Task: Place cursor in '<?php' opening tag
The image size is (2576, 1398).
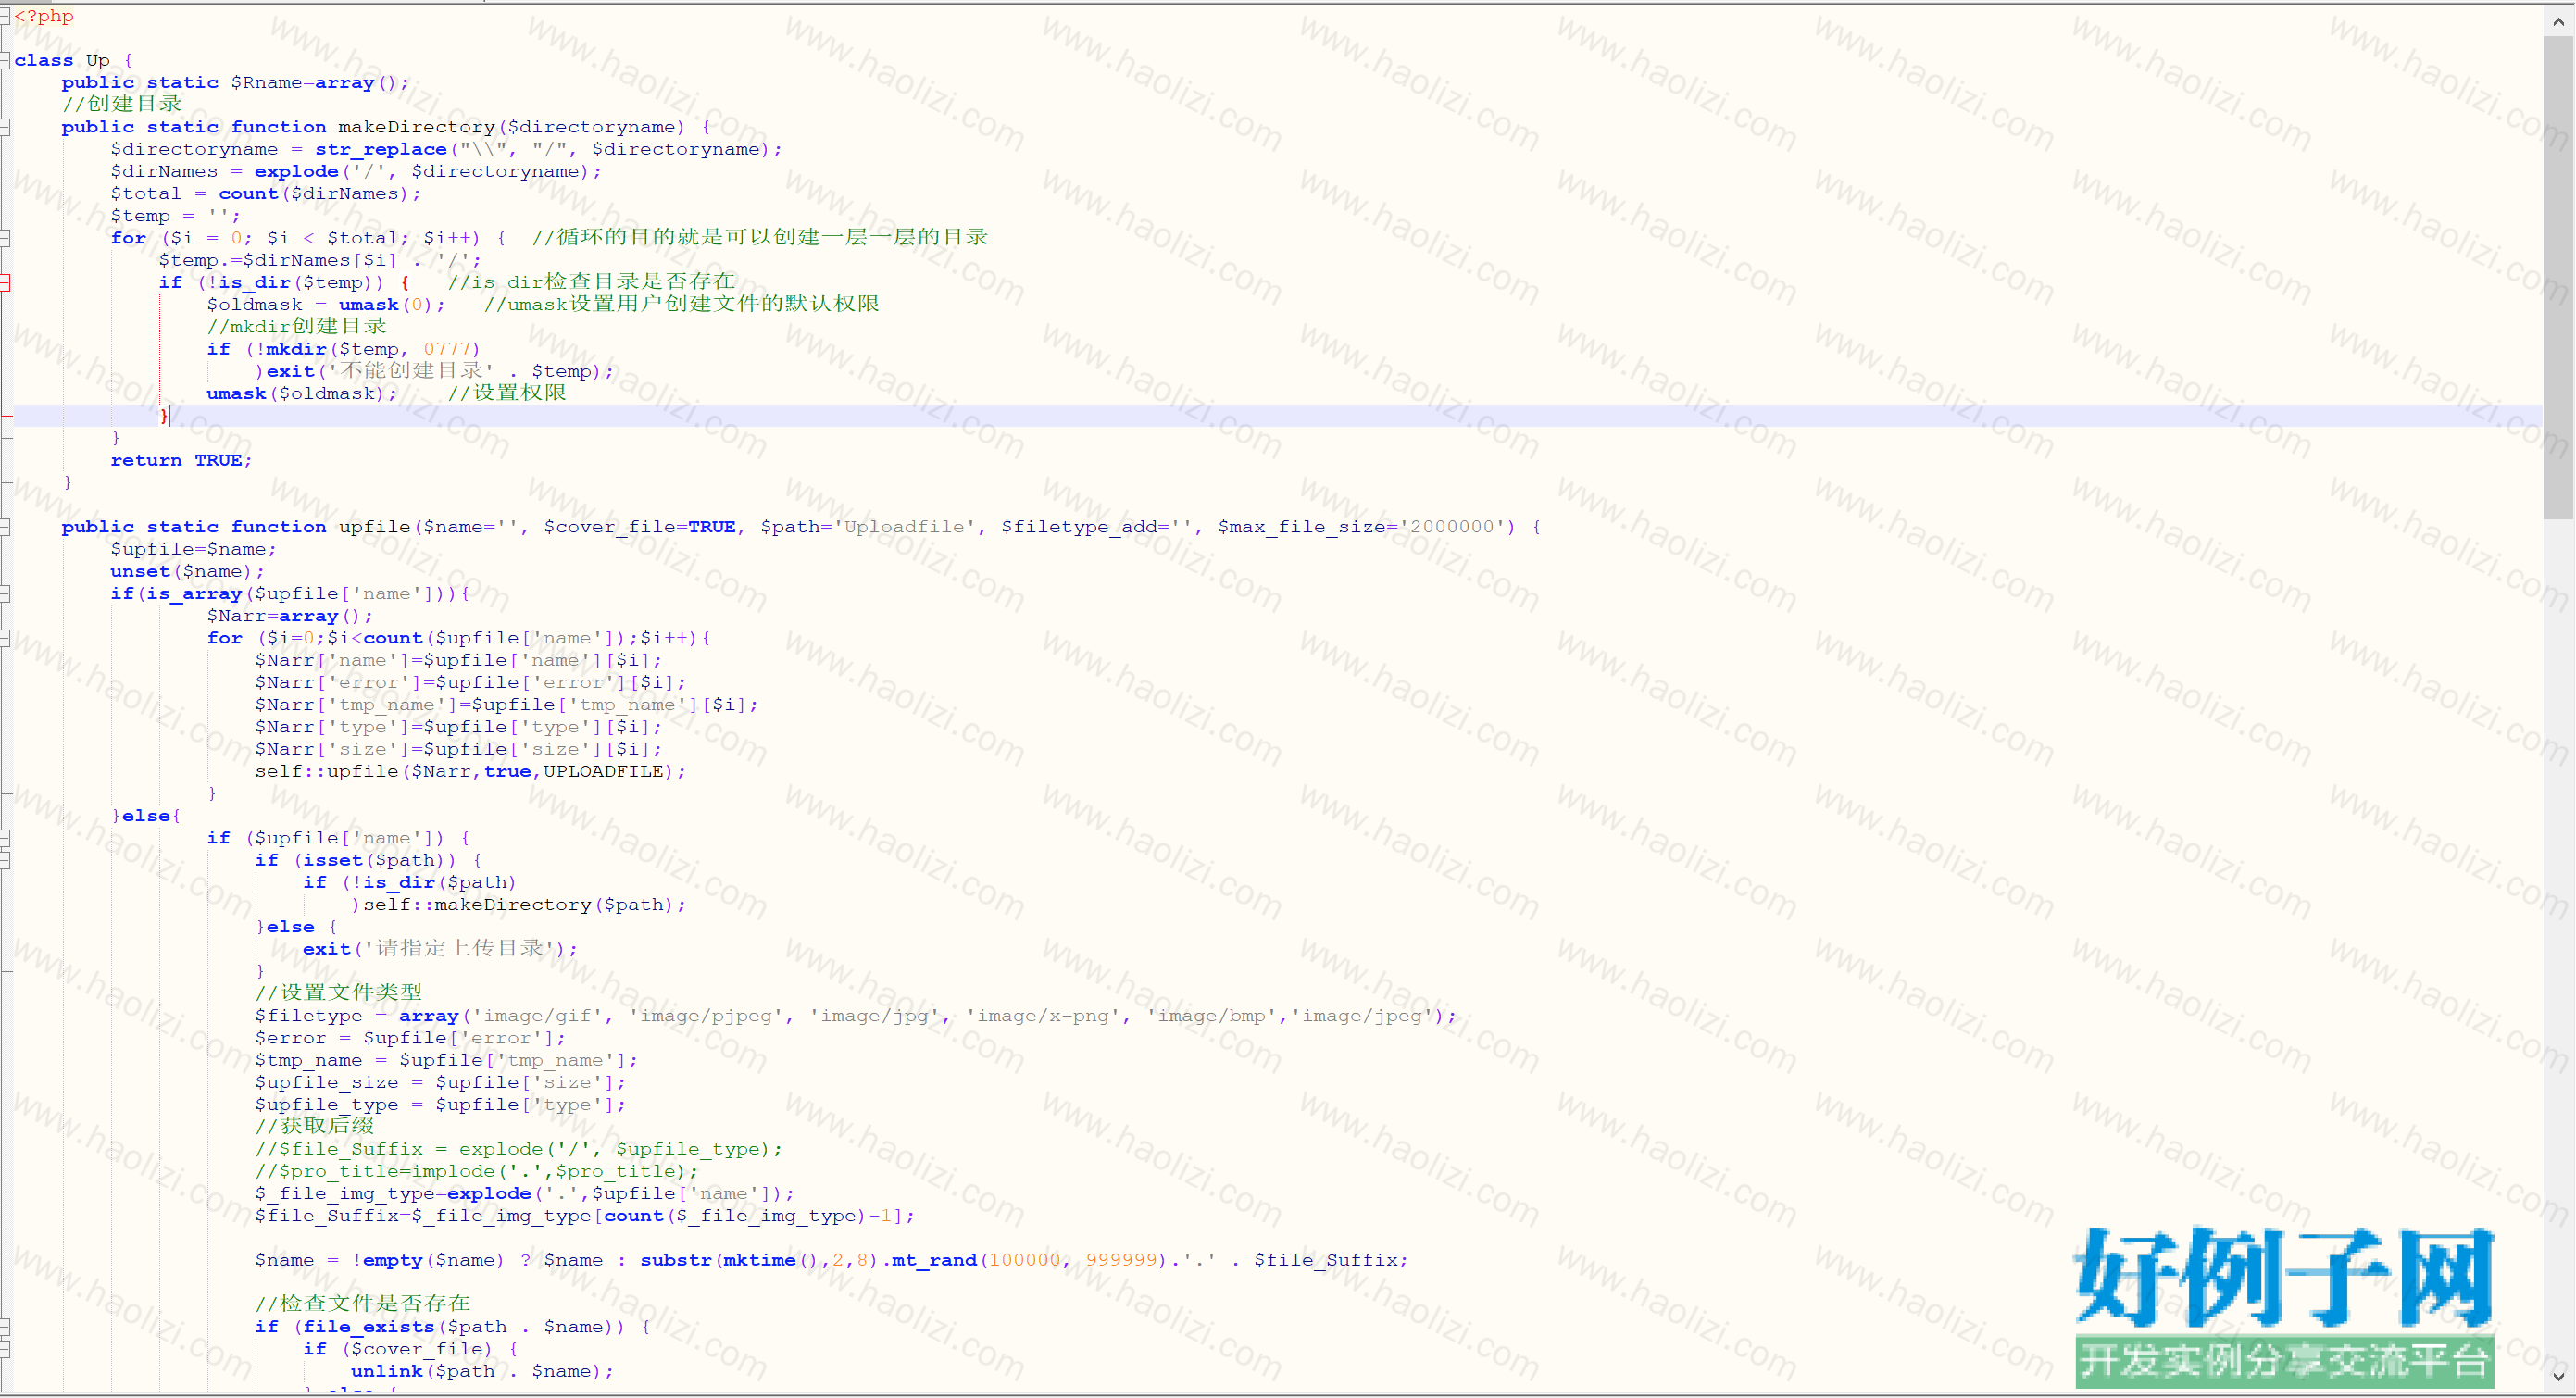Action: pyautogui.click(x=44, y=16)
